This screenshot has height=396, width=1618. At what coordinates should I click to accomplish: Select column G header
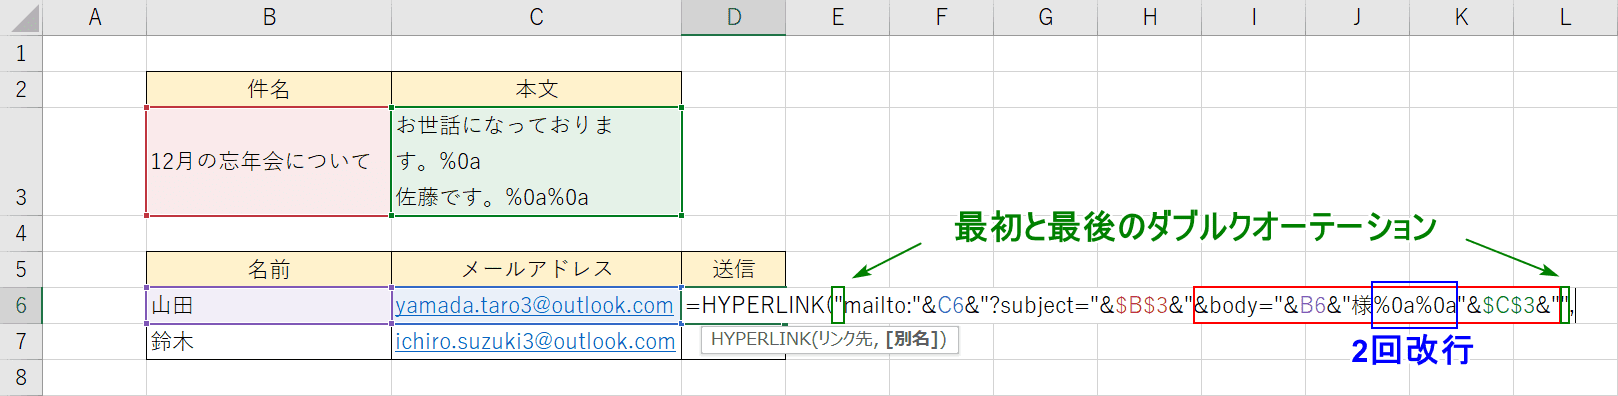(1046, 17)
